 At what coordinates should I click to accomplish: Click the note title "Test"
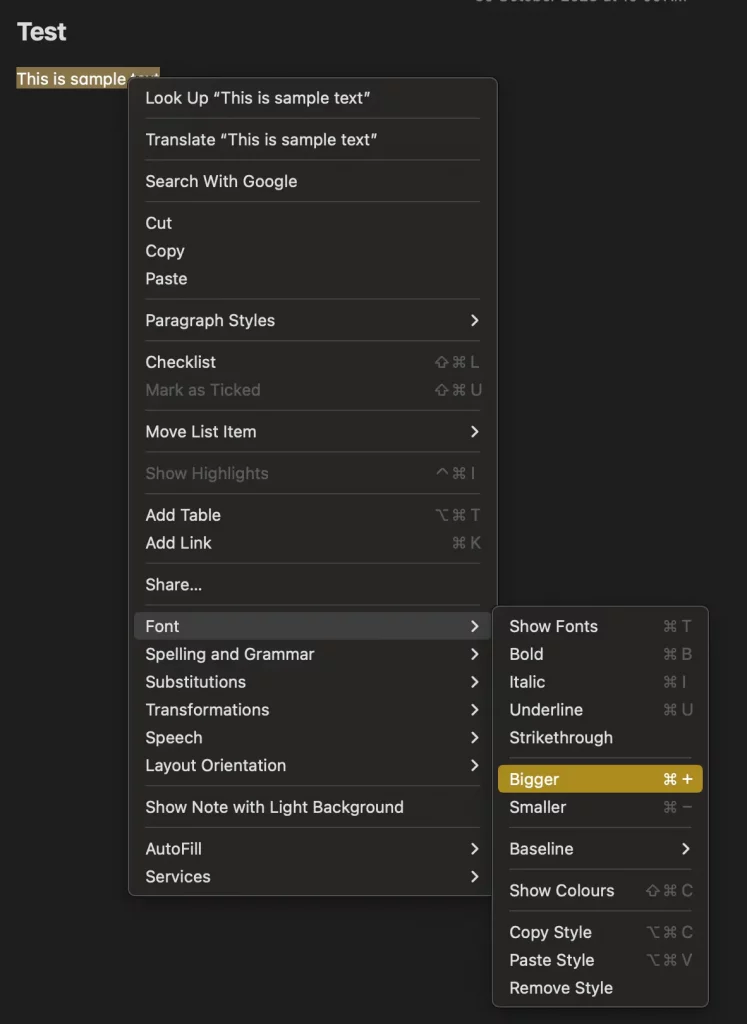[42, 32]
